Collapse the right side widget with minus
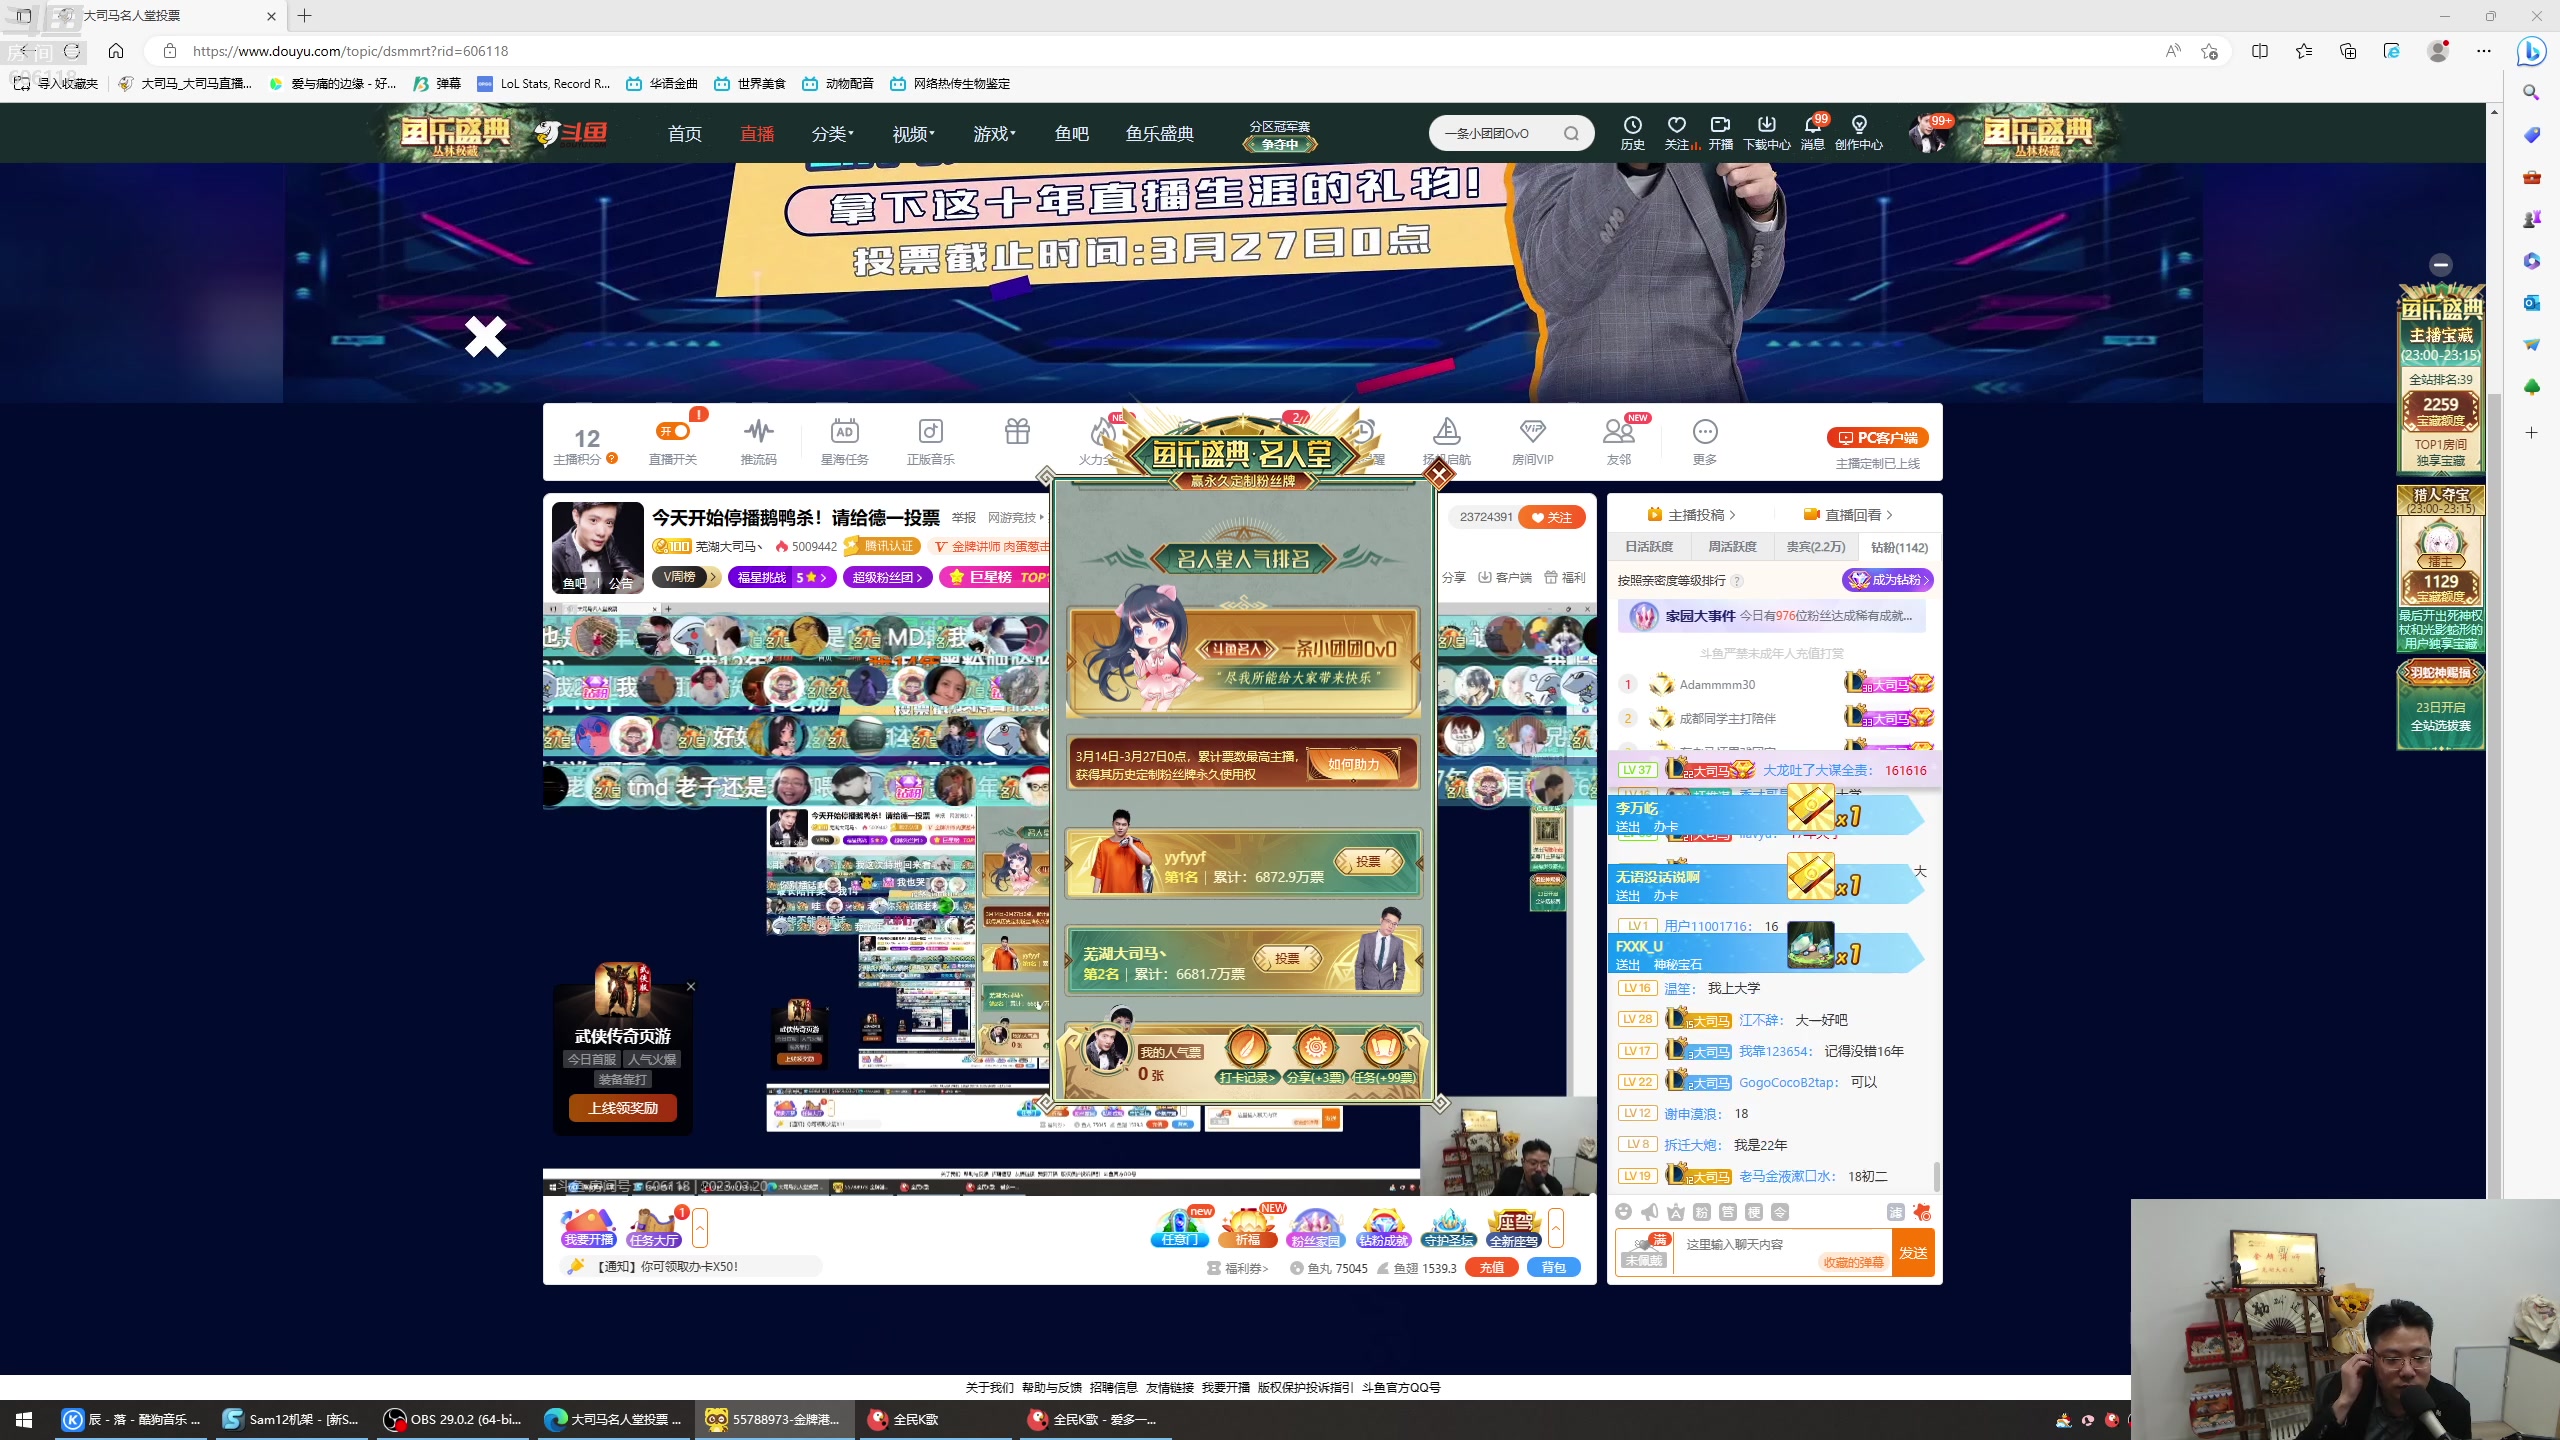The image size is (2560, 1440). coord(2440,265)
